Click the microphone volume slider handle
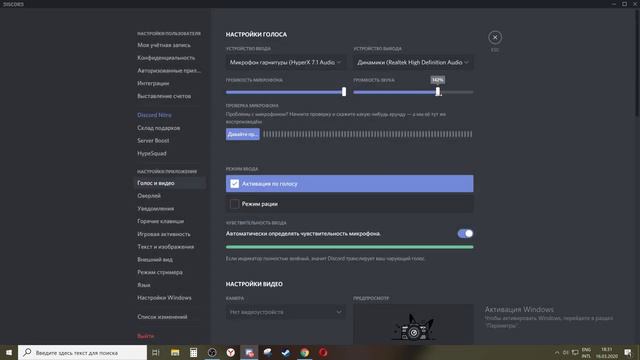The width and height of the screenshot is (640, 360). 344,92
